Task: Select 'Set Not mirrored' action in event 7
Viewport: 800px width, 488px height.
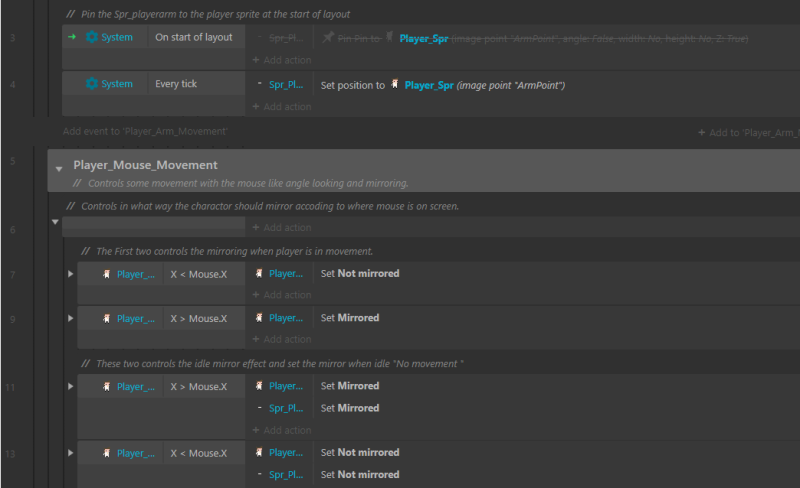Action: pos(360,273)
